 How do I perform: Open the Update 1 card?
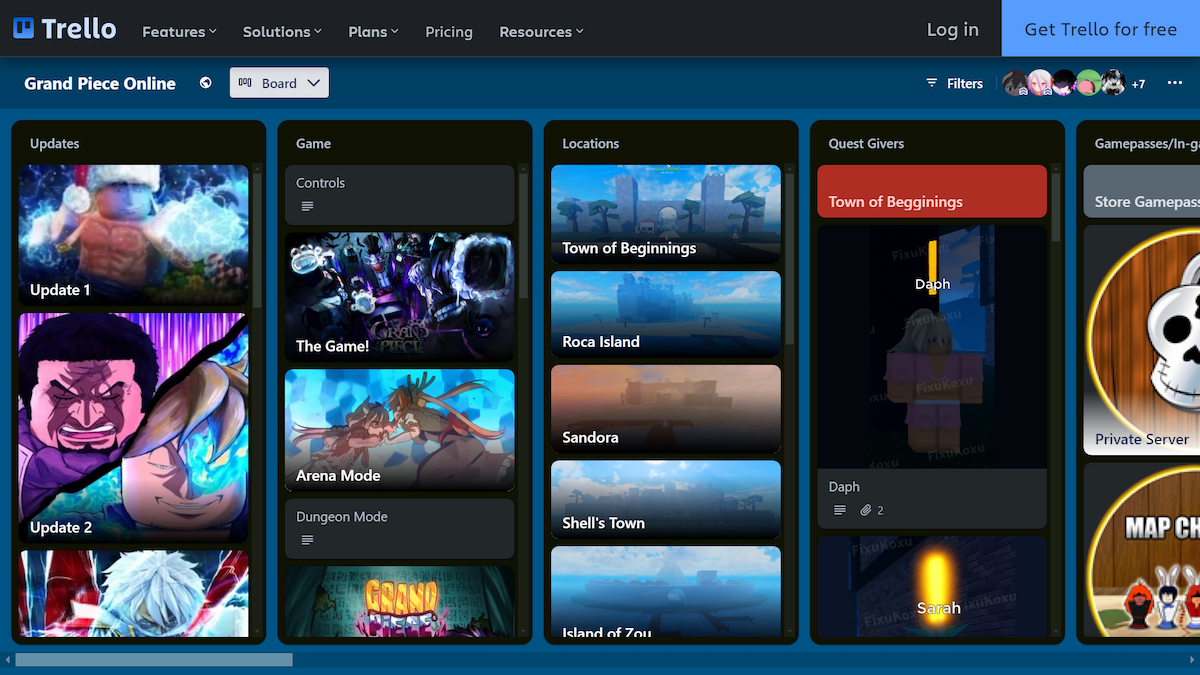(133, 234)
